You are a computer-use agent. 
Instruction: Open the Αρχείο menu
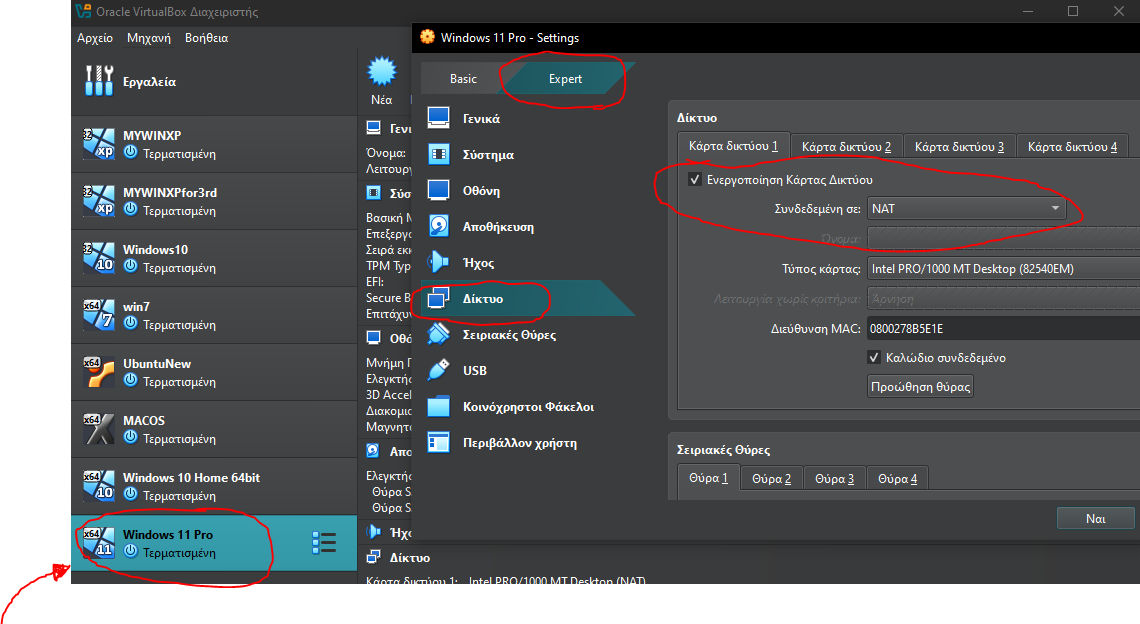pos(95,38)
